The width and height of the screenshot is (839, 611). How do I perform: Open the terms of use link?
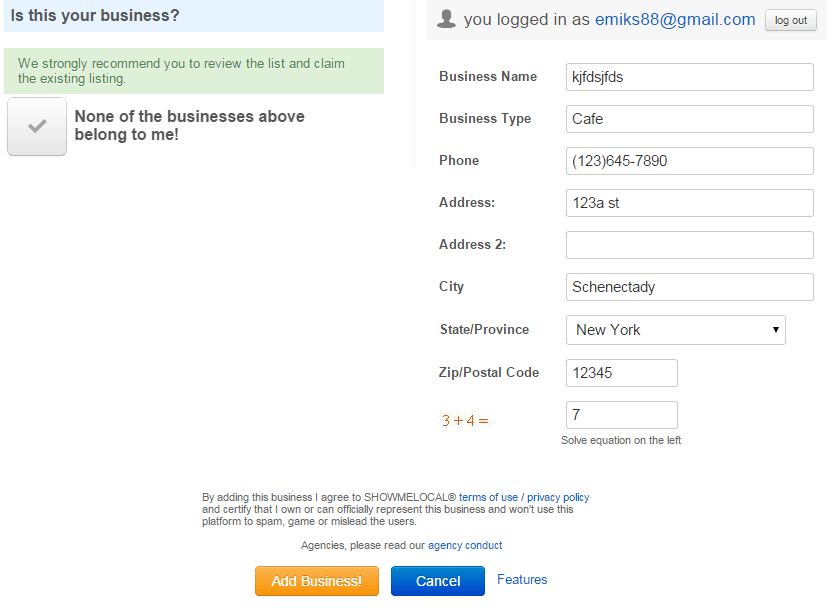point(488,497)
